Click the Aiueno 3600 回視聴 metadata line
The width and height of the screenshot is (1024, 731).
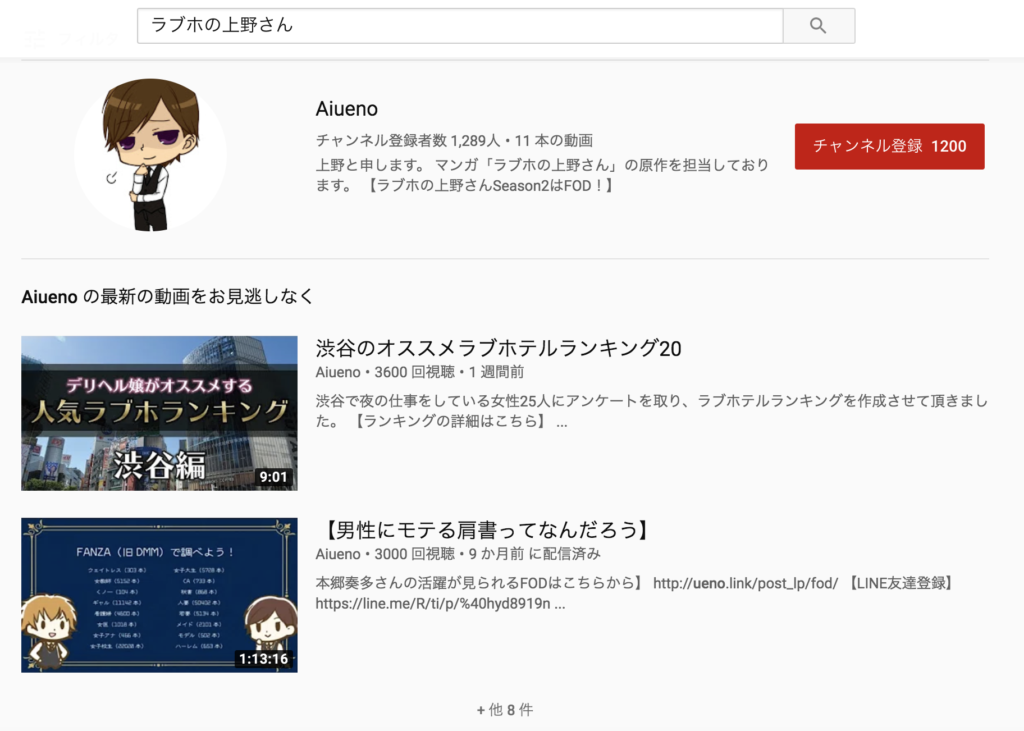(419, 372)
